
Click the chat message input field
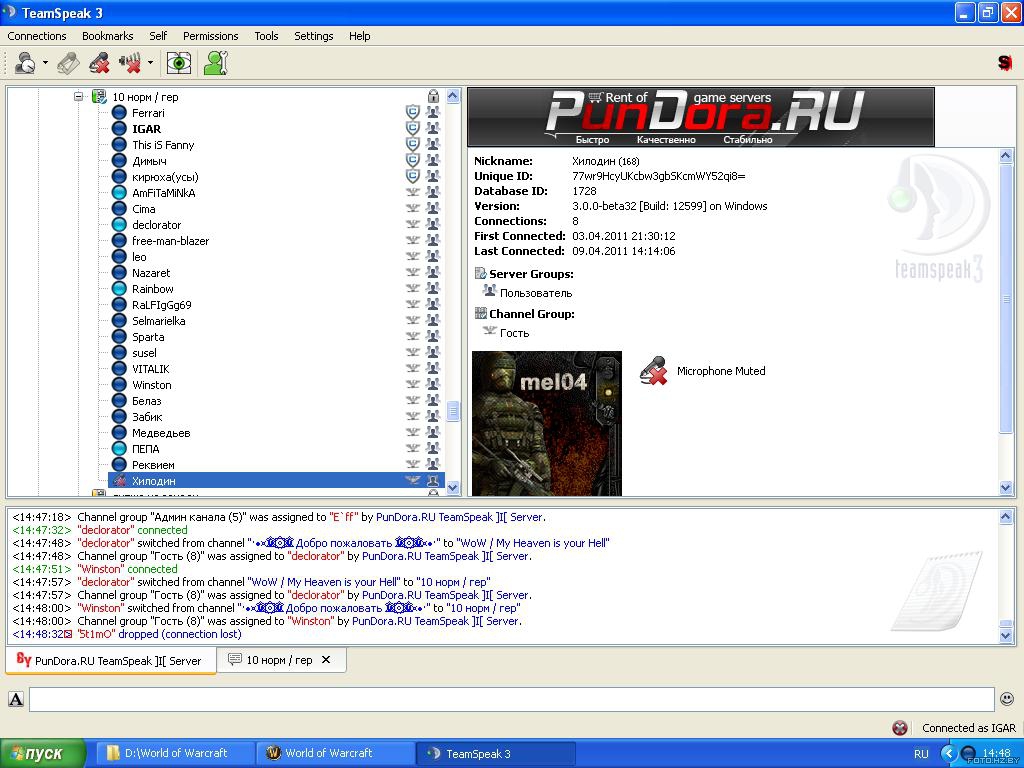(511, 699)
